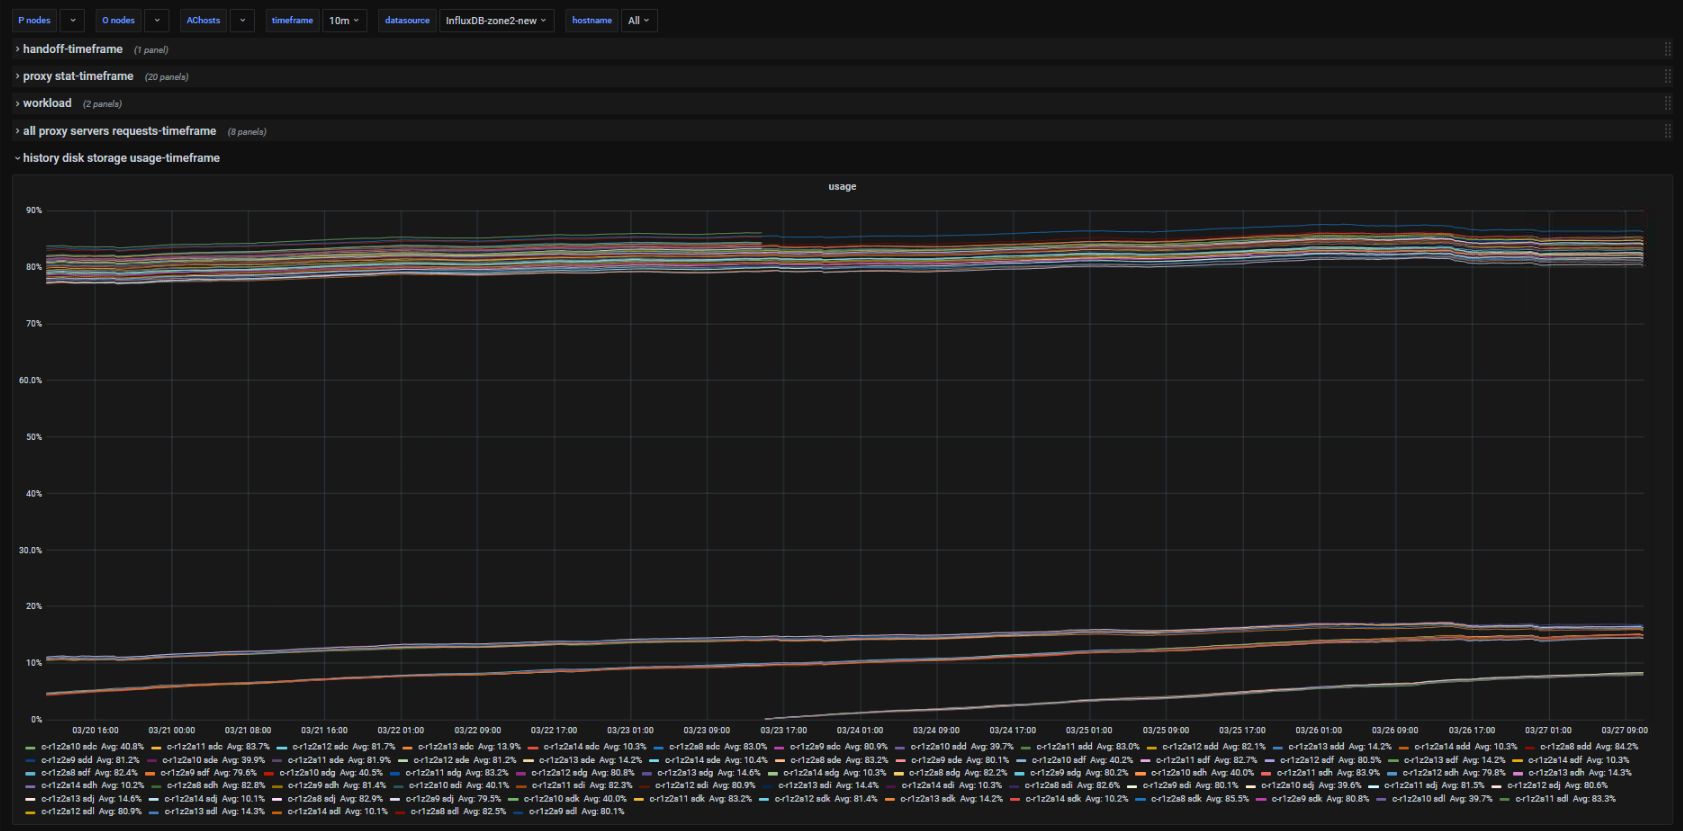Open the AChosts variable dropdown
Image resolution: width=1683 pixels, height=831 pixels.
[242, 20]
